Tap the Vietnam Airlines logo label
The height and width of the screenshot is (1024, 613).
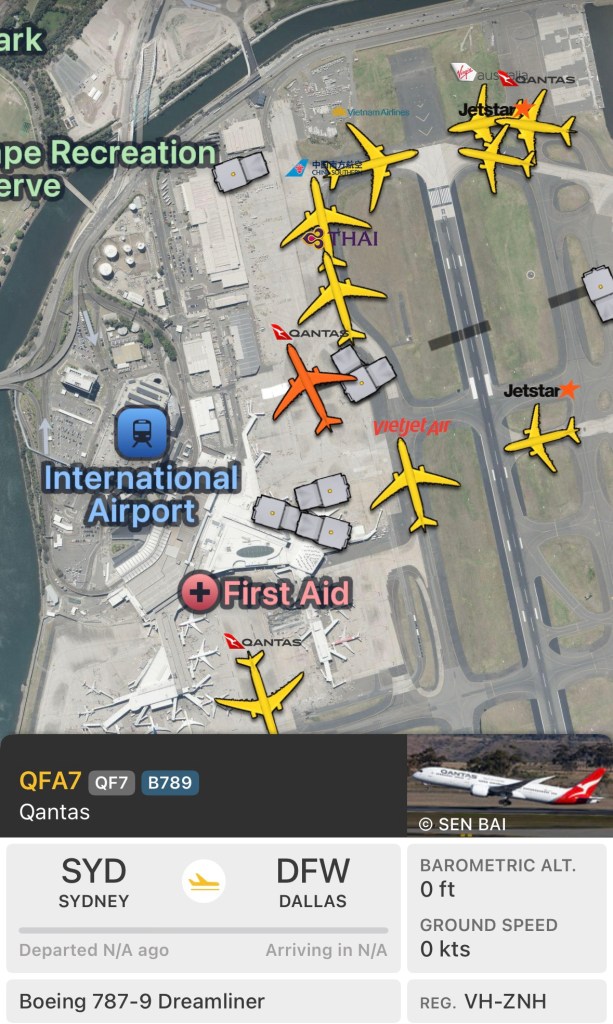pos(370,112)
